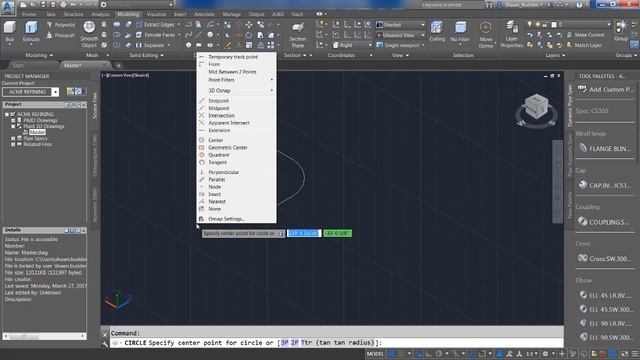
Task: Open the Help question mark icon
Action: click(x=579, y=4)
